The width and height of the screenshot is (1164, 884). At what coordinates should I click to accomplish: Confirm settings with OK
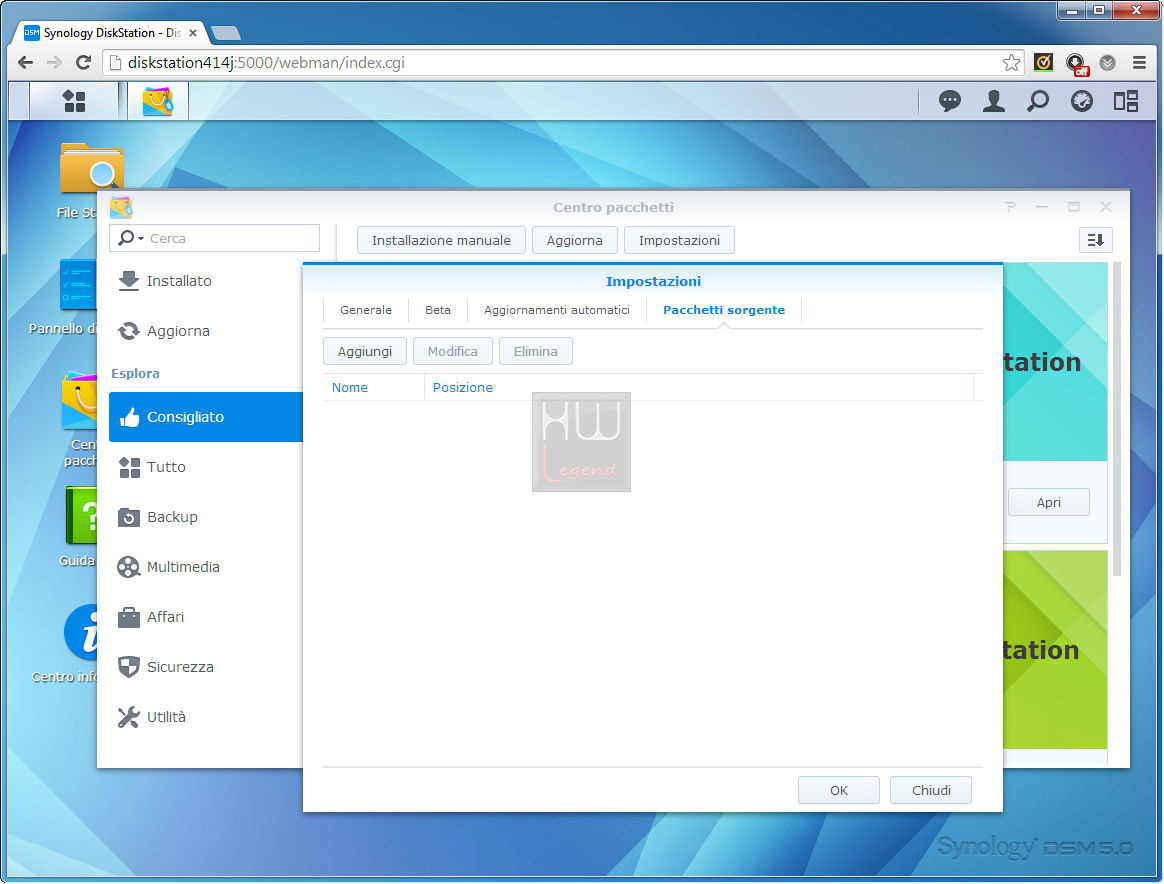coord(839,790)
